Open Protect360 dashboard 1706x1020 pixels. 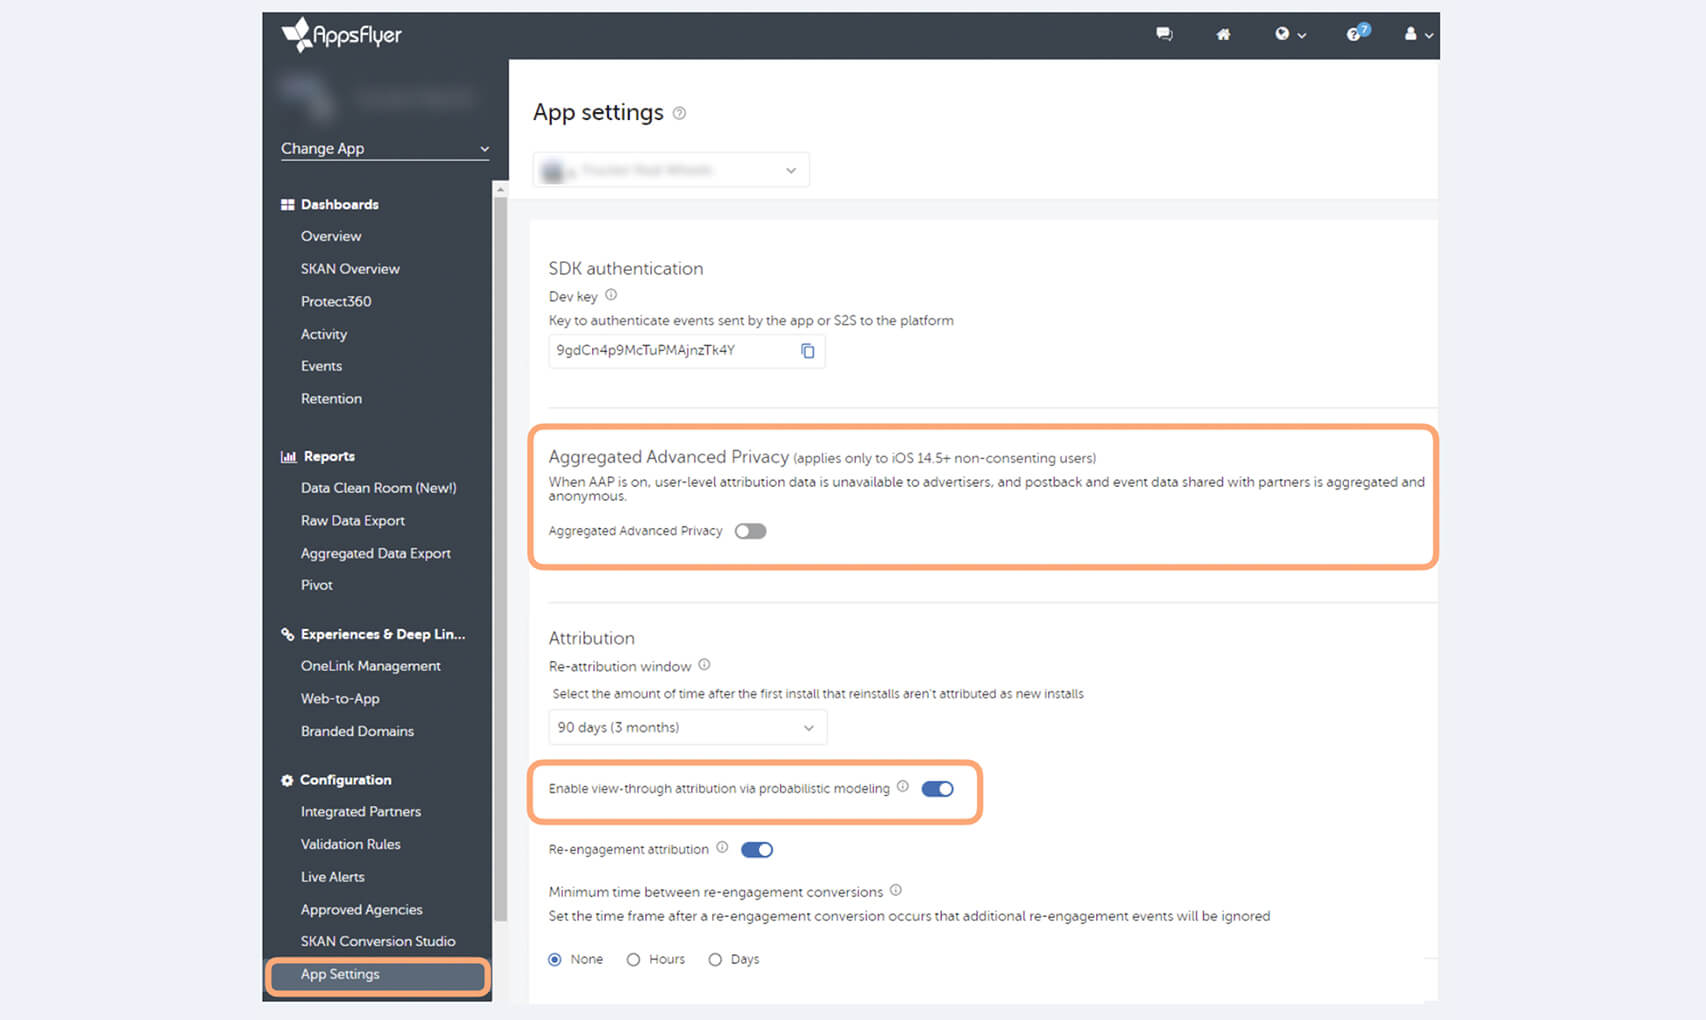(x=336, y=301)
